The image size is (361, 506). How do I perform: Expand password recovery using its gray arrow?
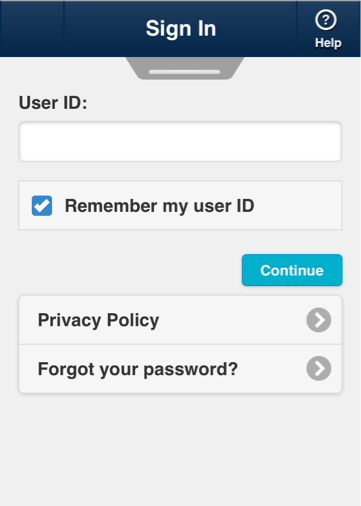[x=319, y=369]
